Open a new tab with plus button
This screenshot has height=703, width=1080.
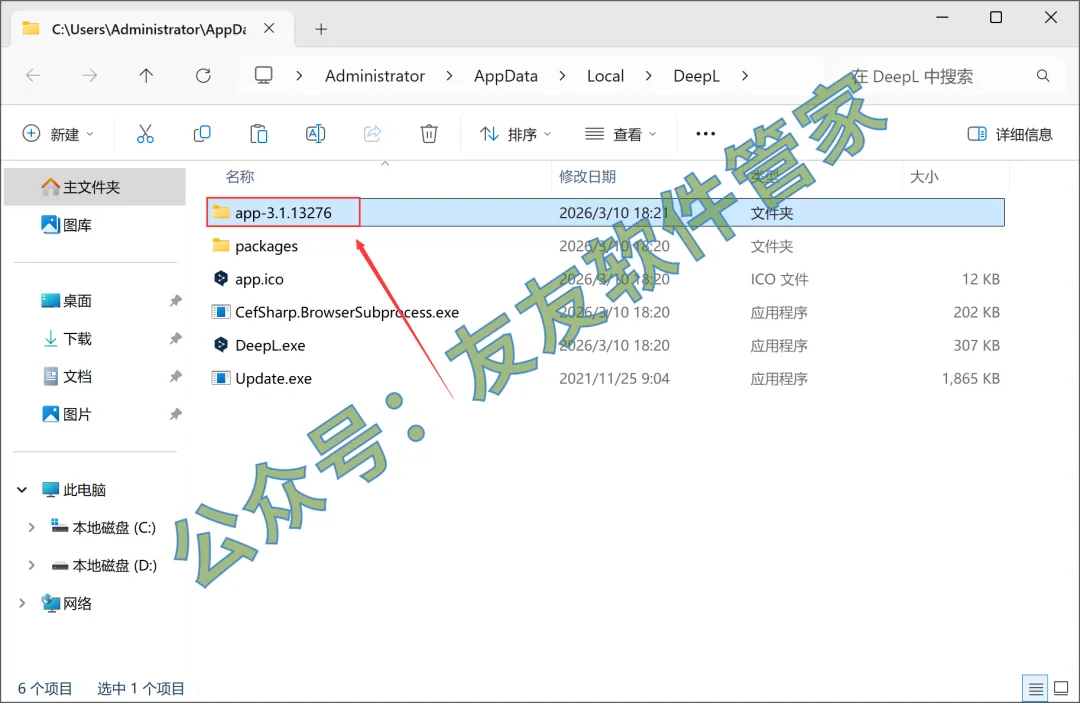point(321,29)
